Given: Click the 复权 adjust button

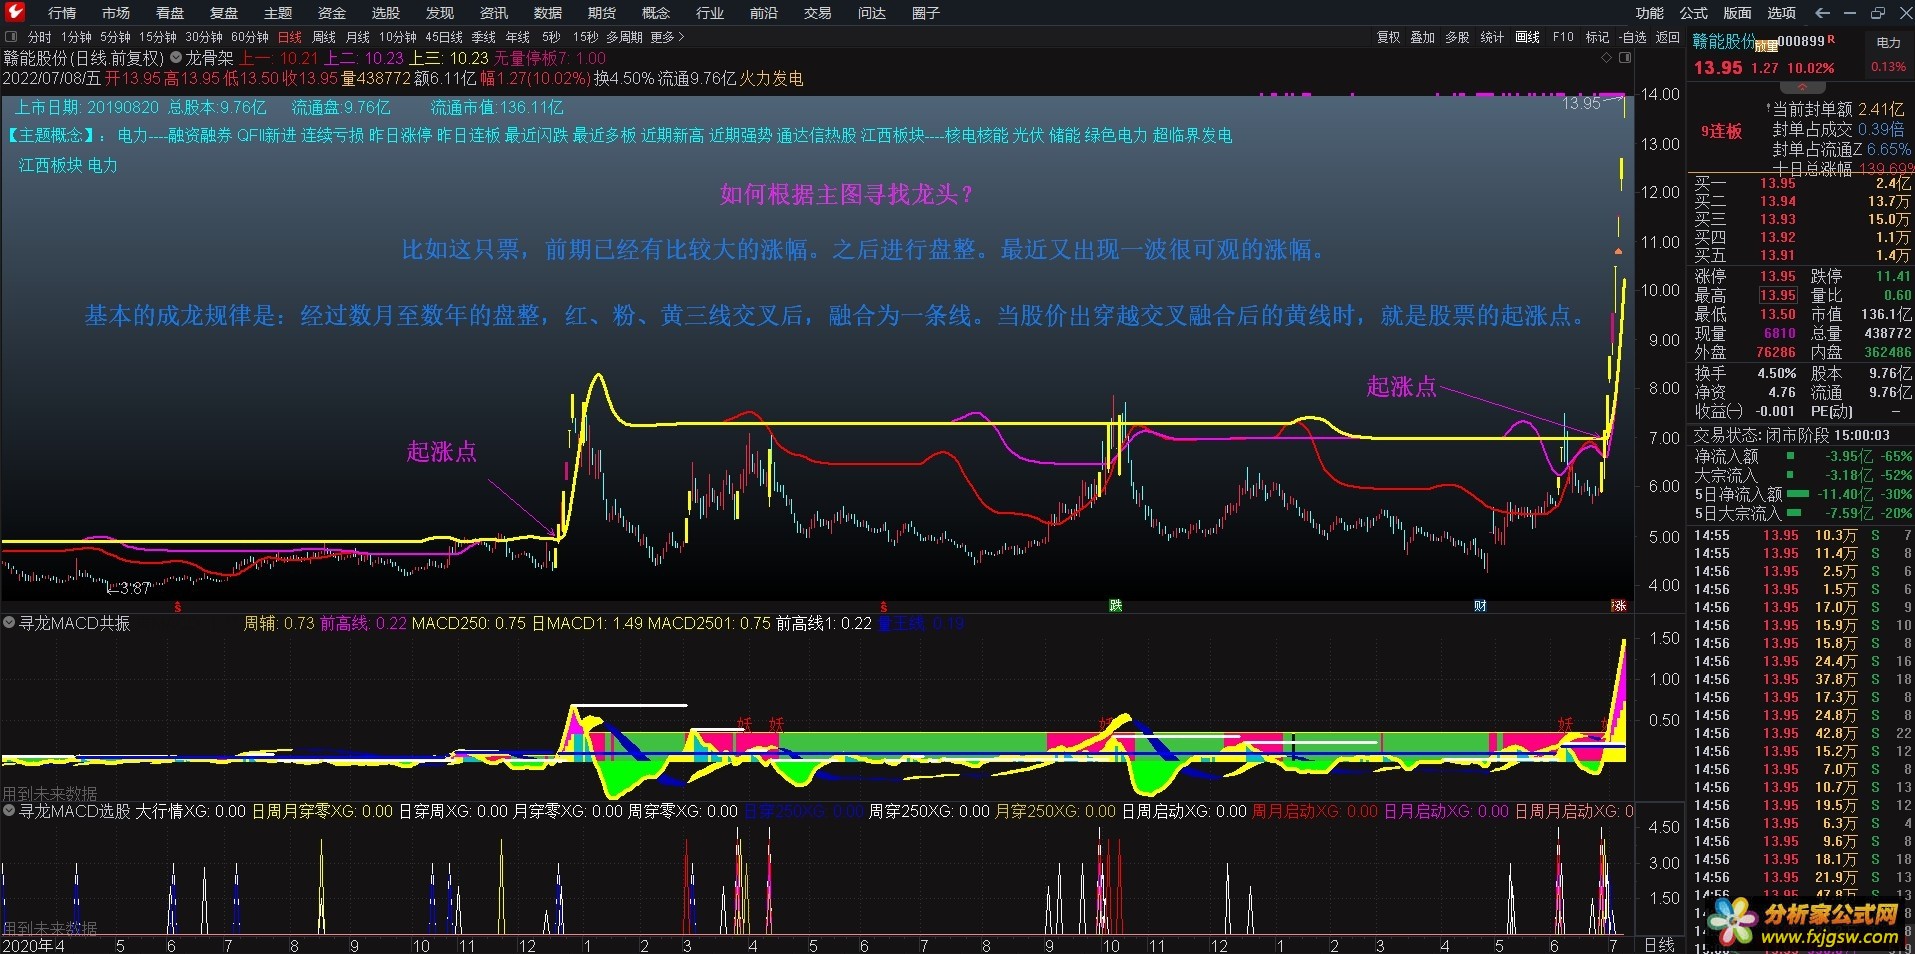Looking at the screenshot, I should click(x=1389, y=37).
